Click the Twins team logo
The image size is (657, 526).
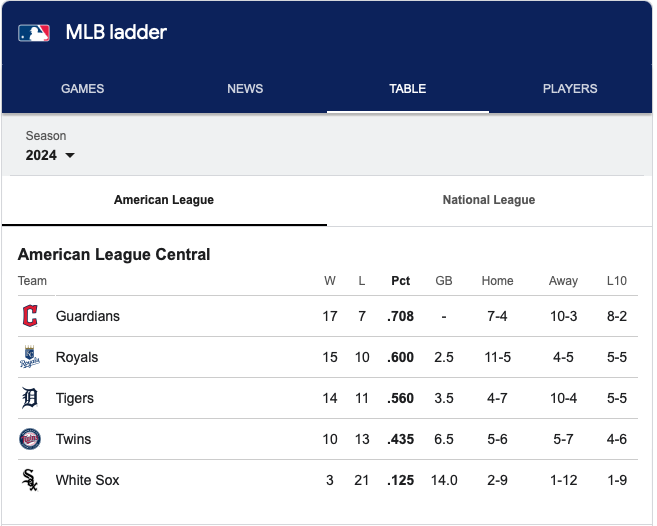pyautogui.click(x=30, y=439)
